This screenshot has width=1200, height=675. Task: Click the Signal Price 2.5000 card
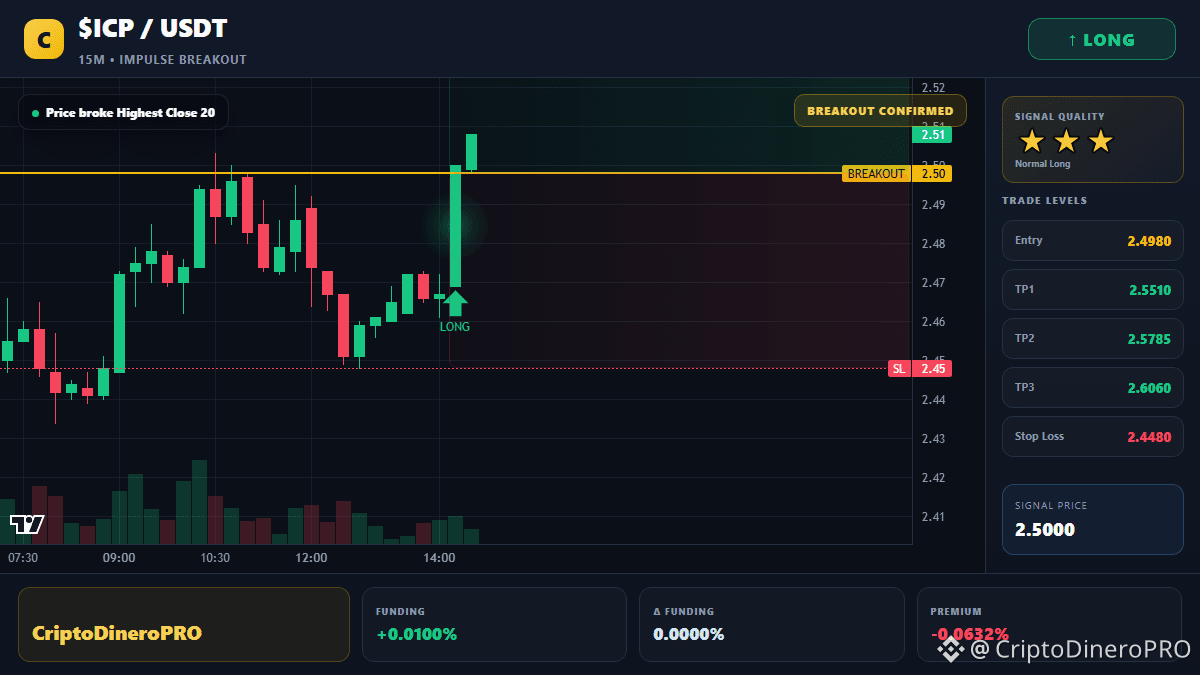pyautogui.click(x=1093, y=519)
